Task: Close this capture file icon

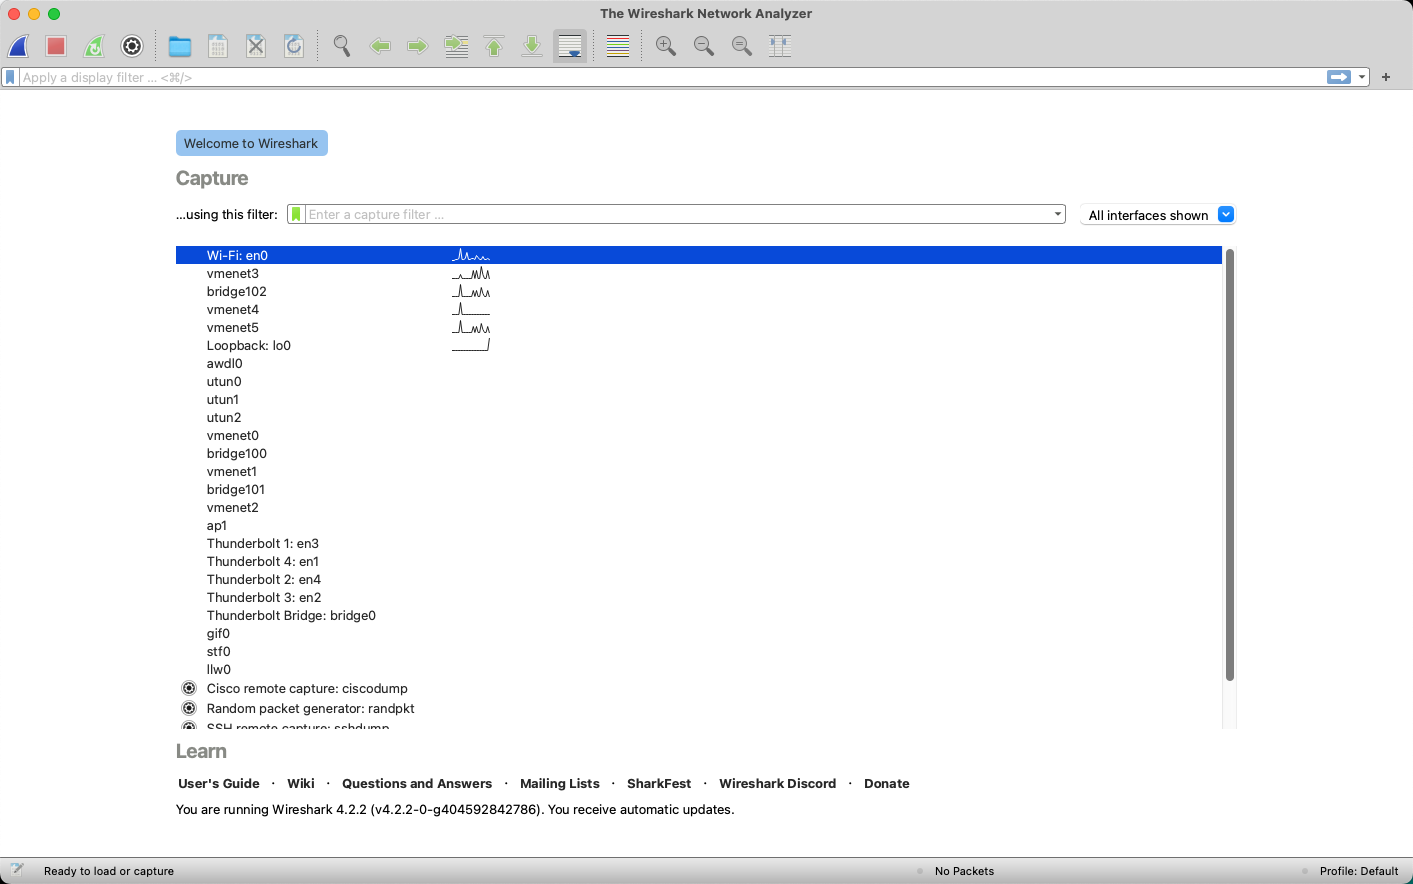Action: 256,46
